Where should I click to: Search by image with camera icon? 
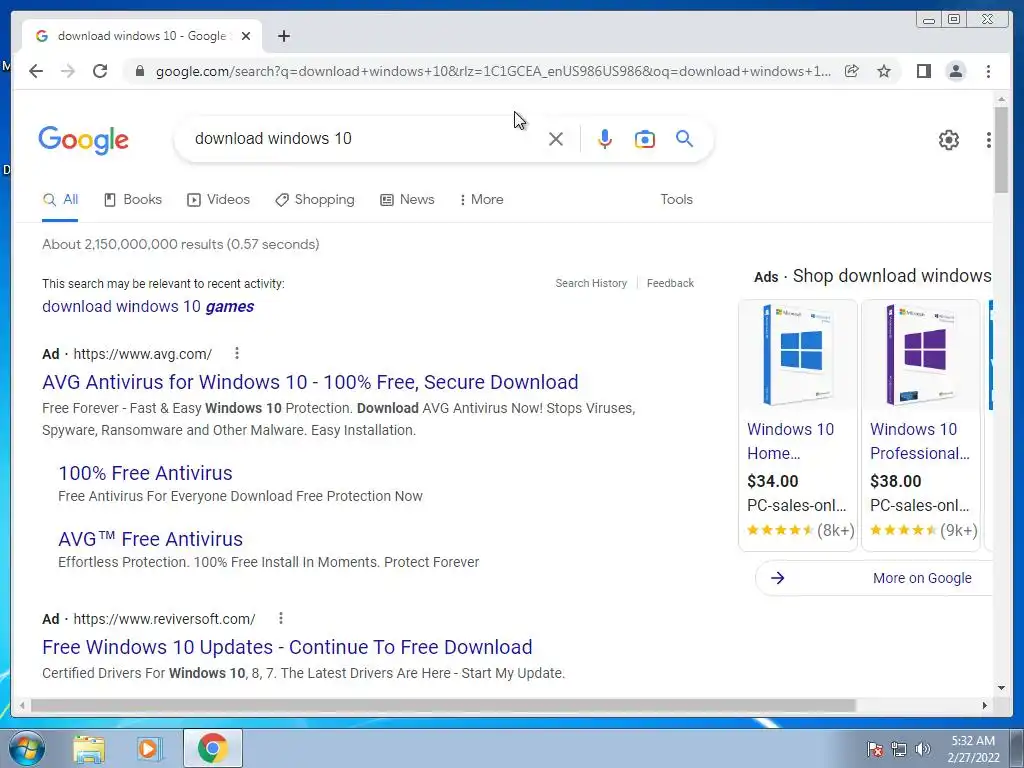(x=645, y=138)
